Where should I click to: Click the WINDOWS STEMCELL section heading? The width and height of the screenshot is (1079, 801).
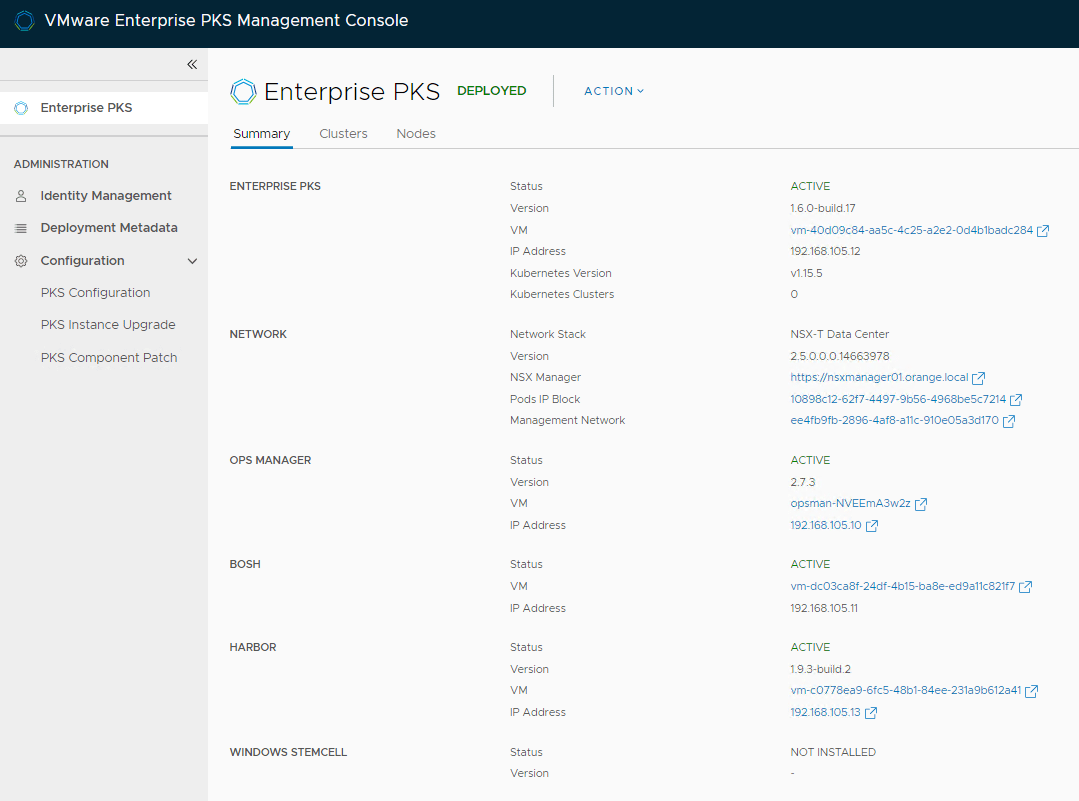[x=288, y=752]
